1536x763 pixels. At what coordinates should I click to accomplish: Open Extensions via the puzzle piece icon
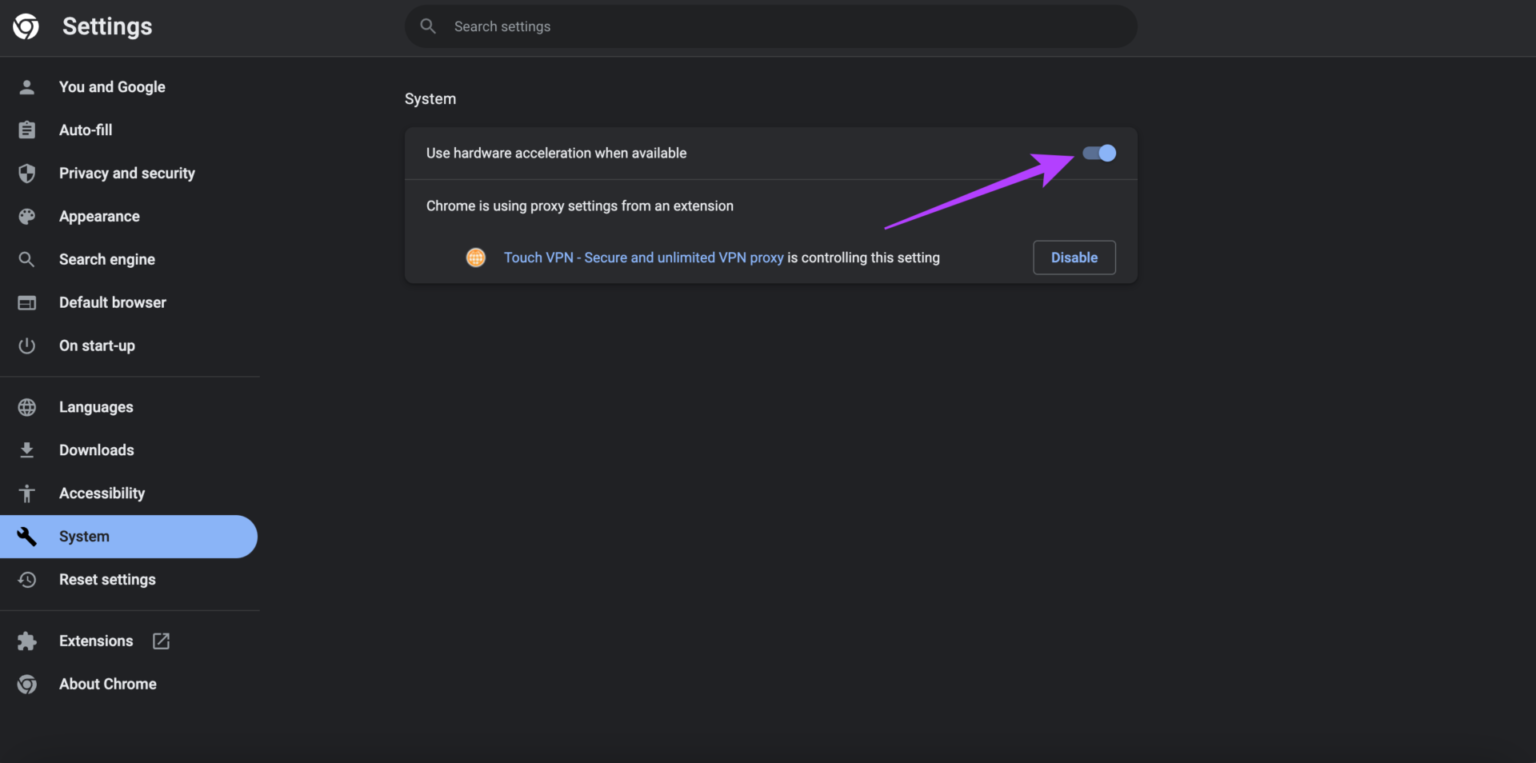click(x=26, y=640)
